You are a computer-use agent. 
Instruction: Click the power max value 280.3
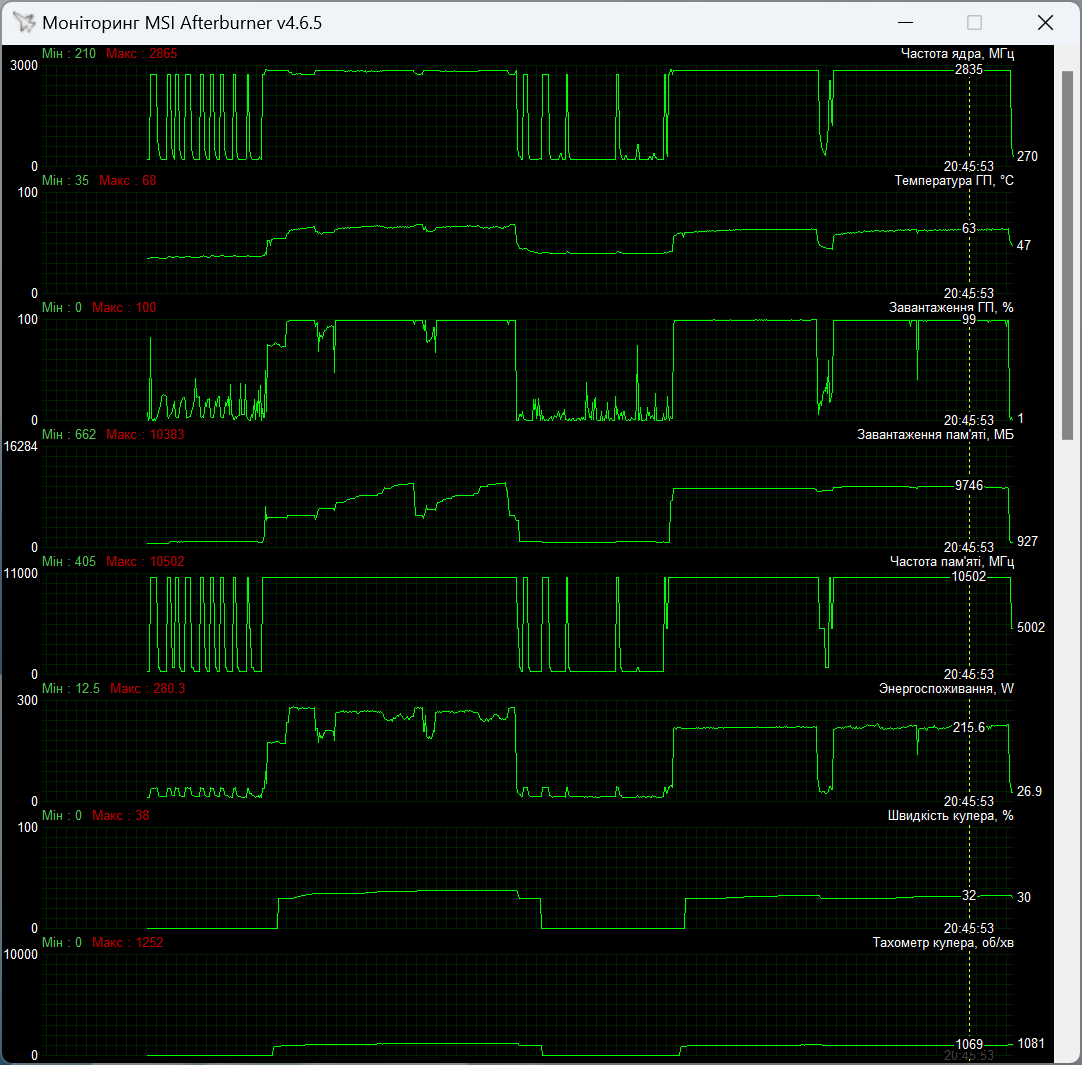click(169, 689)
